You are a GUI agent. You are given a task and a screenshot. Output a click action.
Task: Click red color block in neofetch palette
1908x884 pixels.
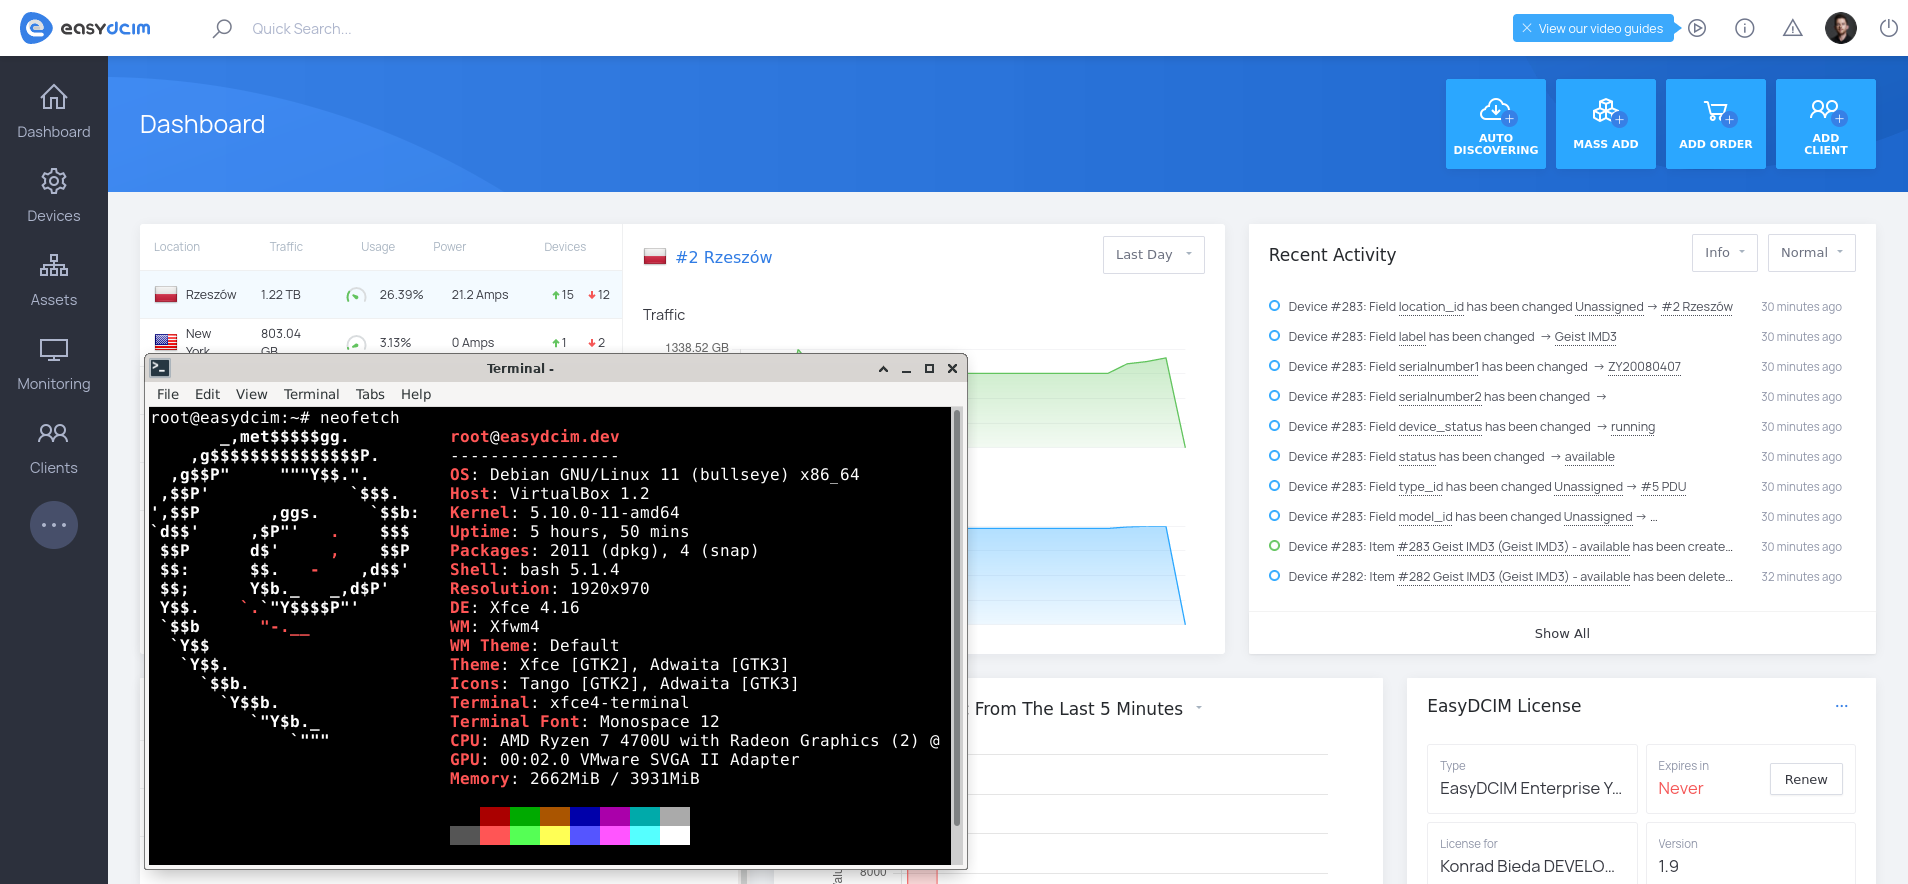(x=495, y=816)
